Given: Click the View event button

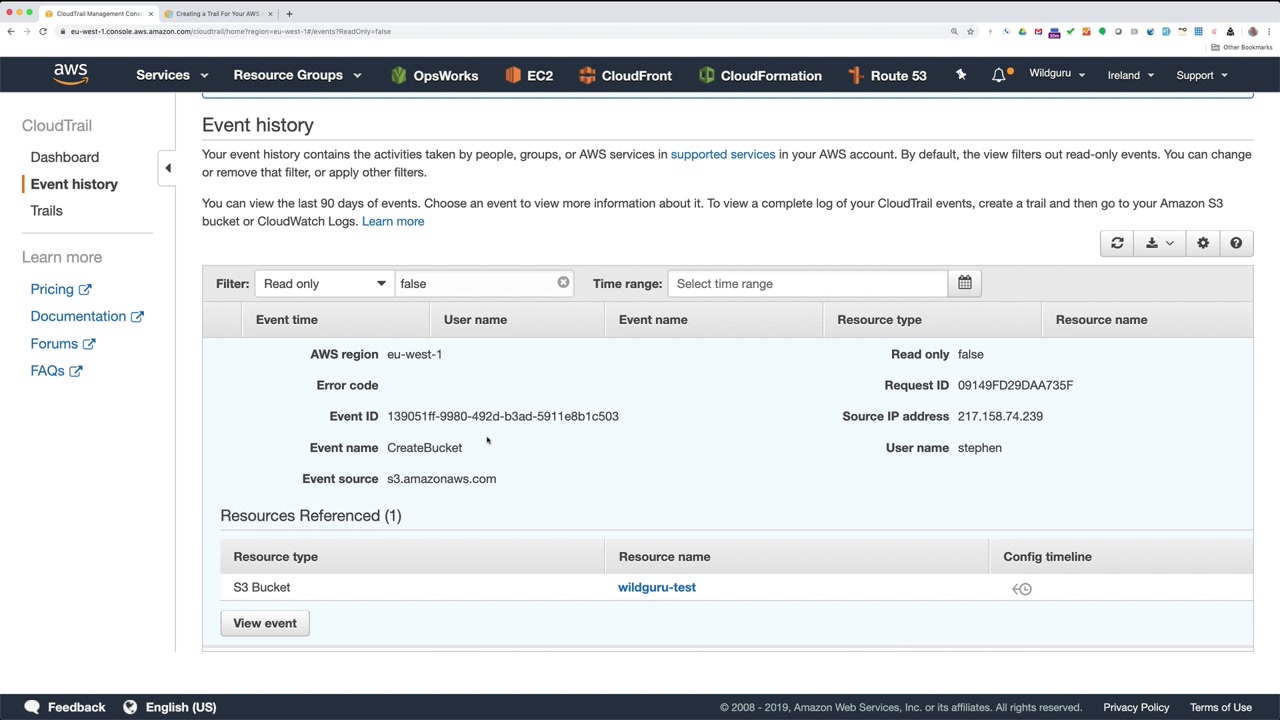Looking at the screenshot, I should click(265, 623).
